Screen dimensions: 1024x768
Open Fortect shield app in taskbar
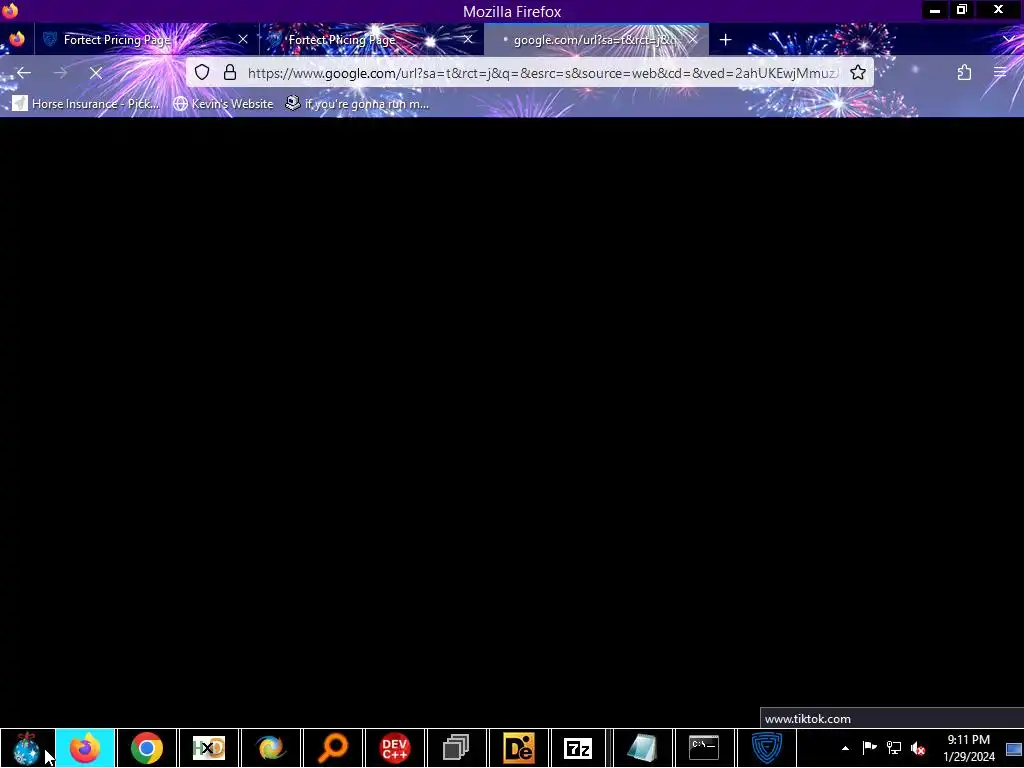pos(767,748)
